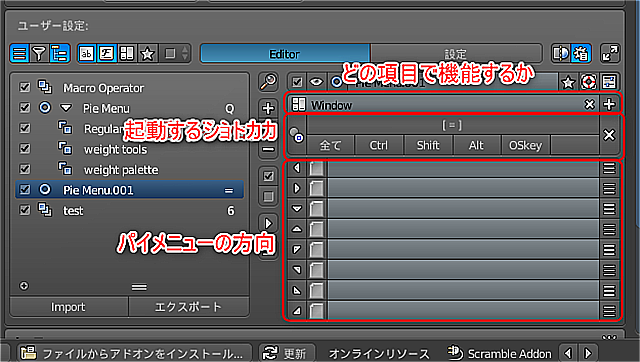Open the 設定 tab
640x362 pixels.
(456, 54)
